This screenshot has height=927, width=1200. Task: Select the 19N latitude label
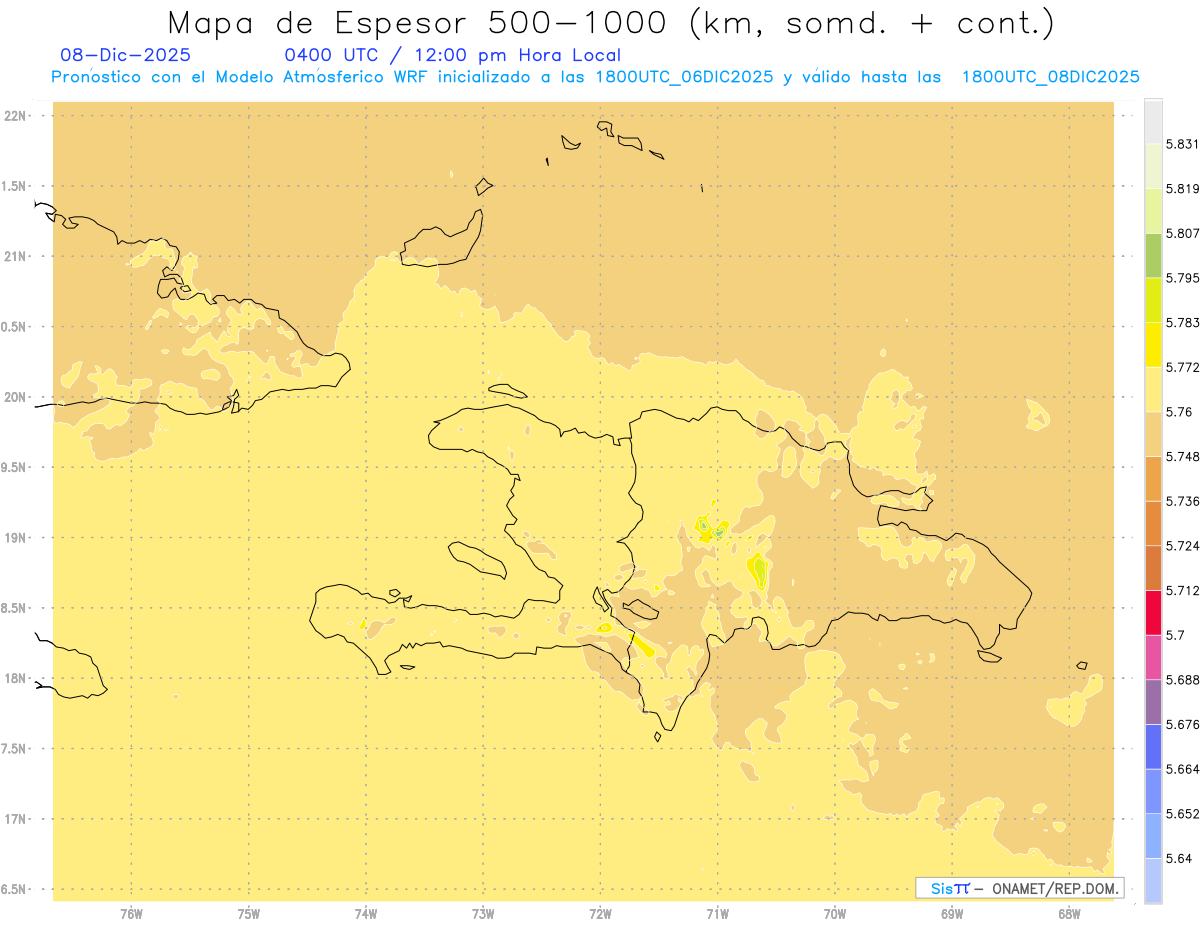point(16,538)
